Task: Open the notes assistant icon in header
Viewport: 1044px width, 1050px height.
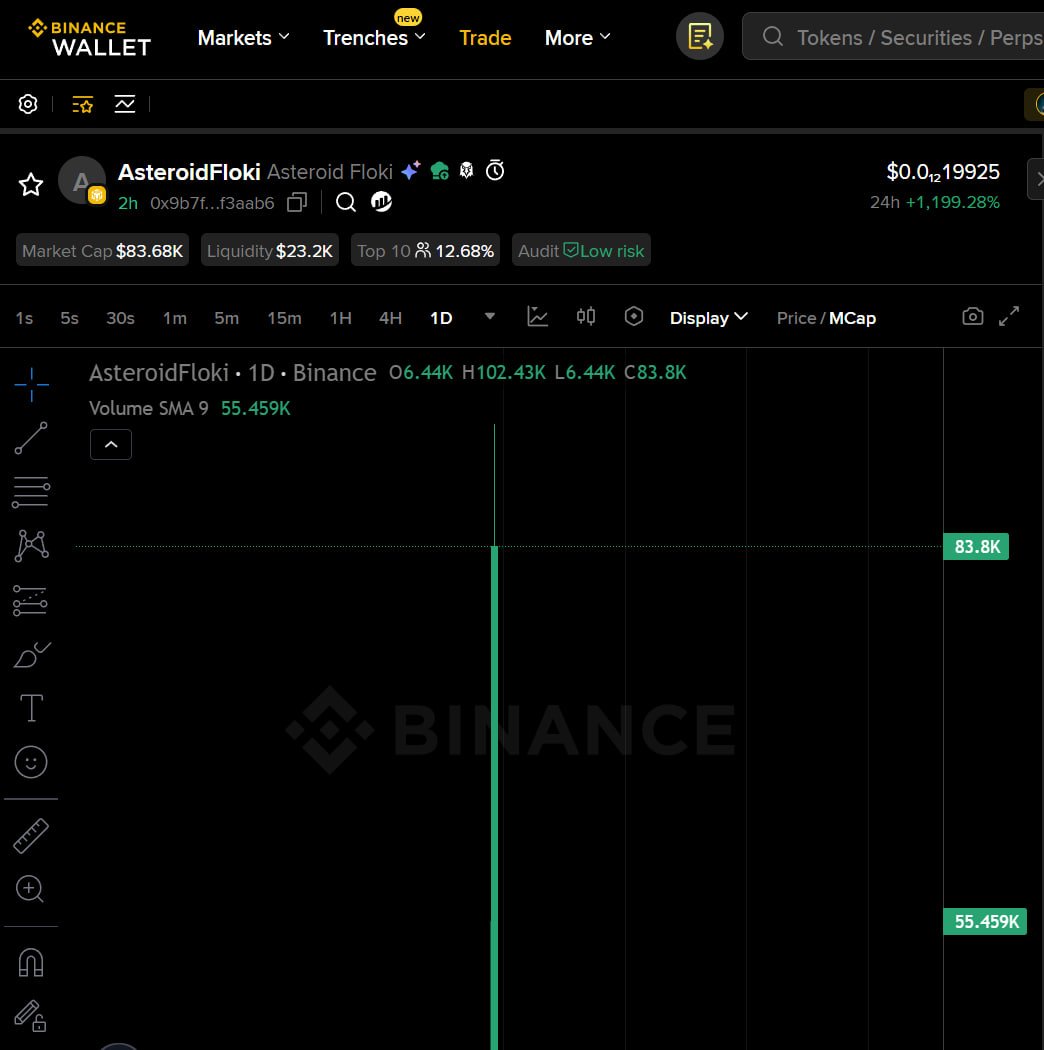Action: [x=700, y=36]
